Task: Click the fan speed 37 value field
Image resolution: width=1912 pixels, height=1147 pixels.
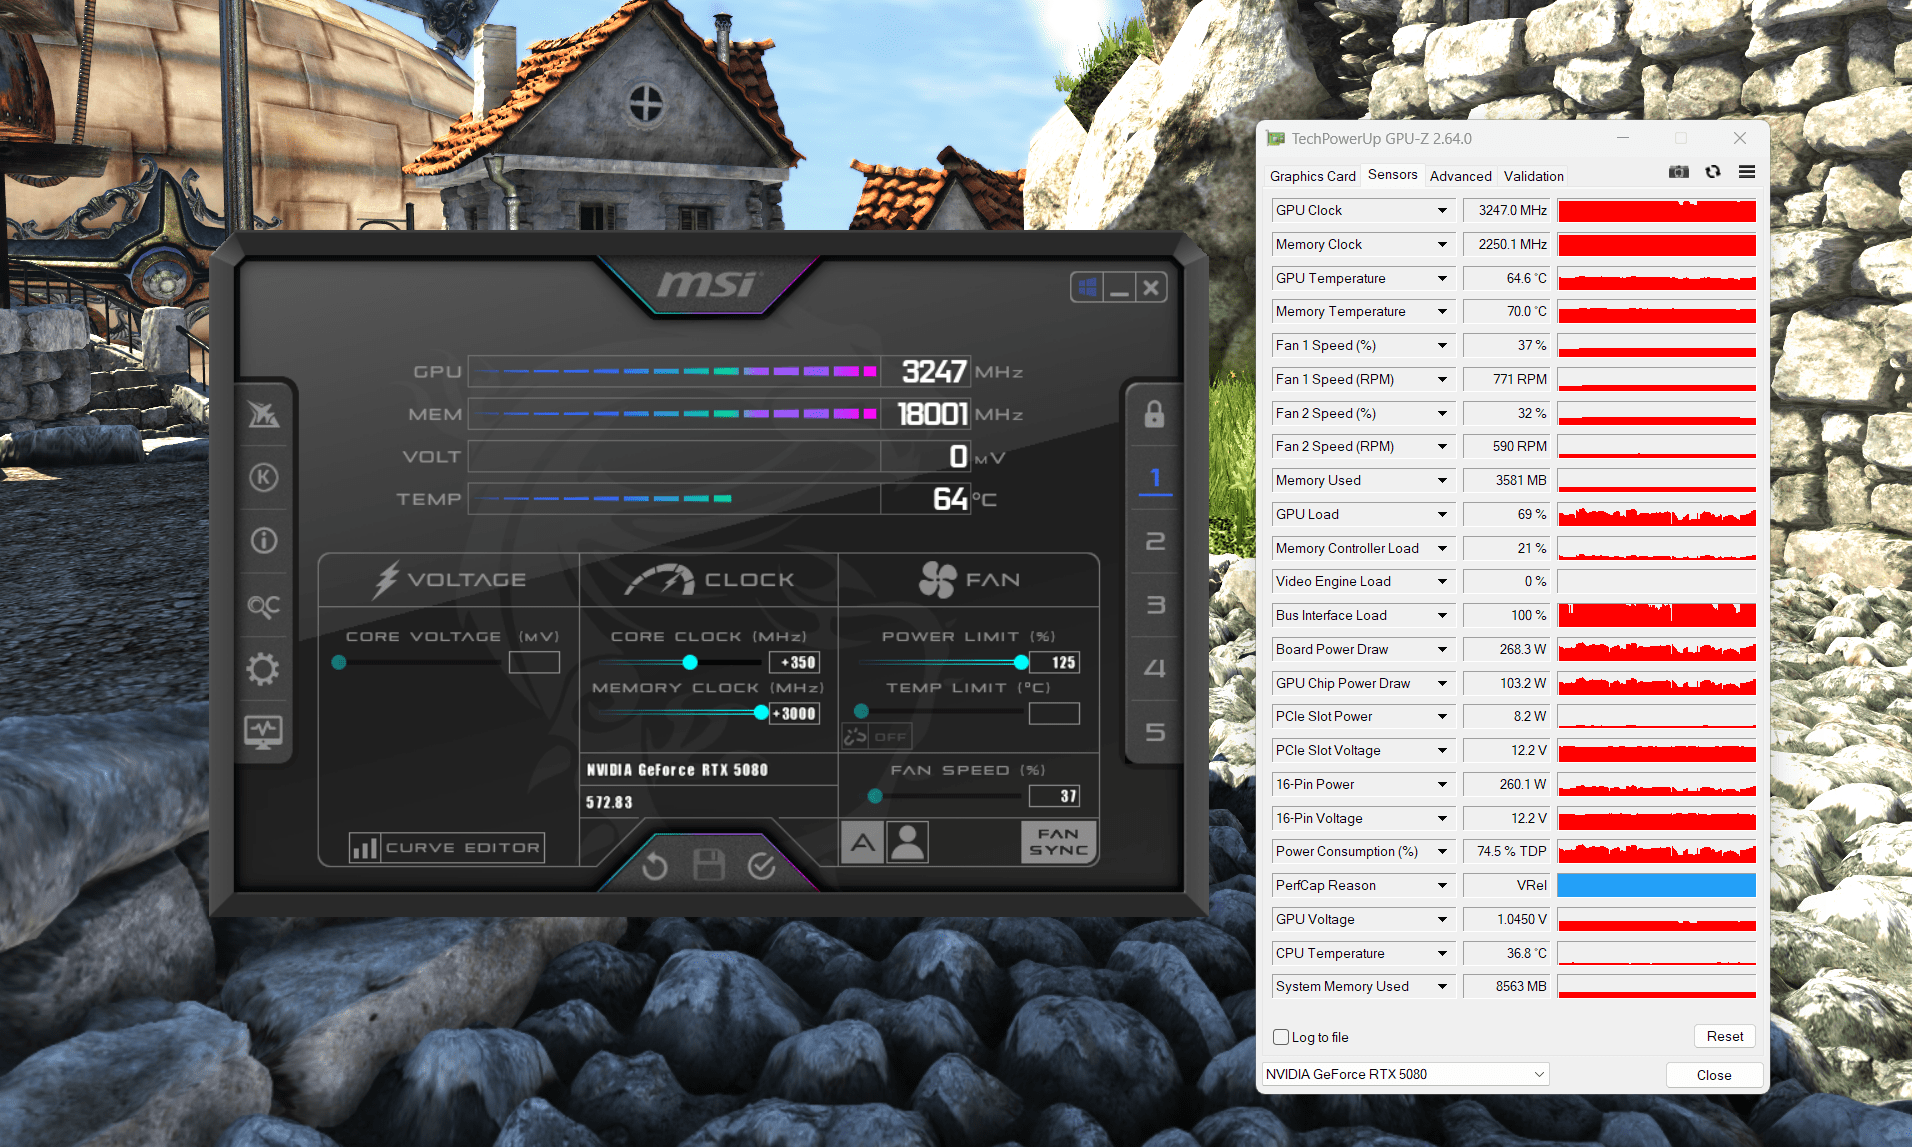Action: coord(1054,796)
